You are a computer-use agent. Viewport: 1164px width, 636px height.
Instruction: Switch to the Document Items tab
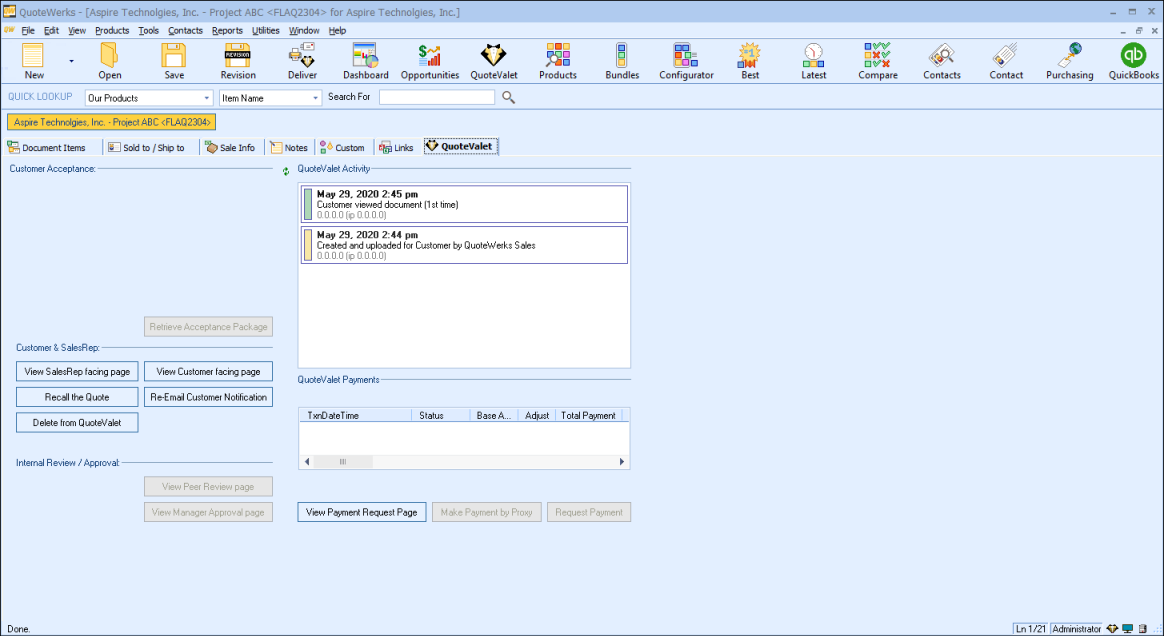[x=47, y=147]
